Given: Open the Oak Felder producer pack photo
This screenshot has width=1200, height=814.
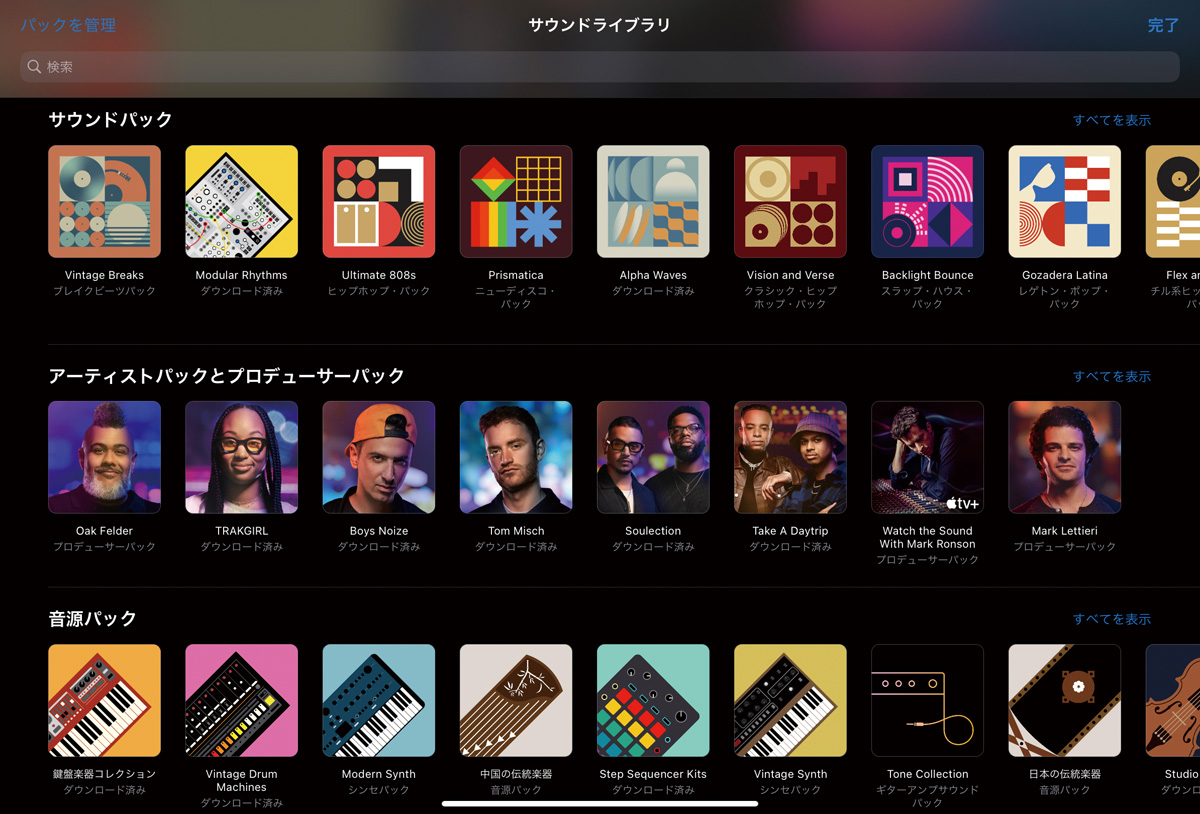Looking at the screenshot, I should click(104, 457).
